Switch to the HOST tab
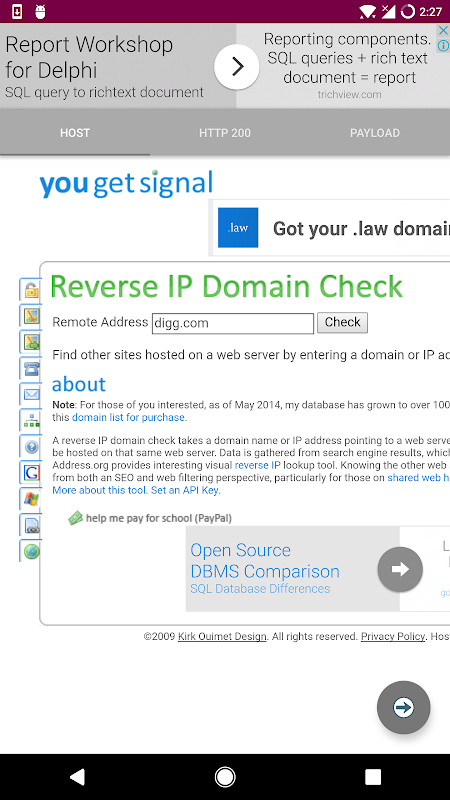Viewport: 450px width, 800px height. (75, 133)
